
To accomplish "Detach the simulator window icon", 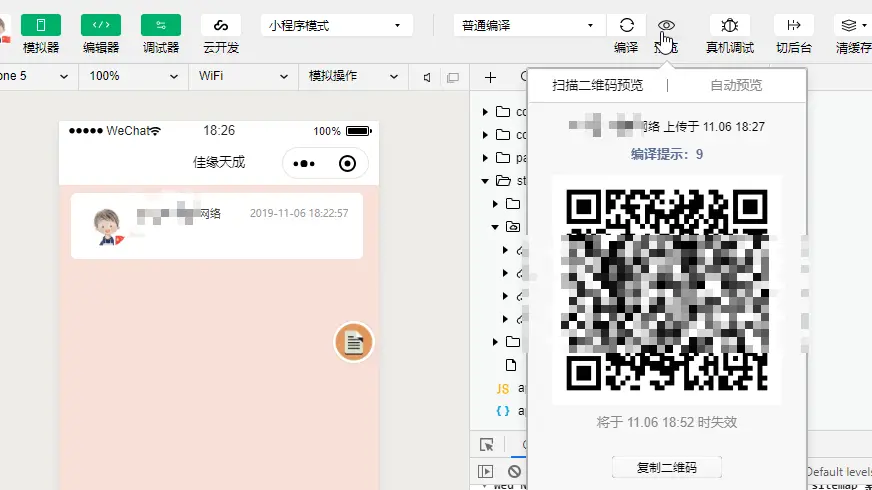I will pos(453,77).
